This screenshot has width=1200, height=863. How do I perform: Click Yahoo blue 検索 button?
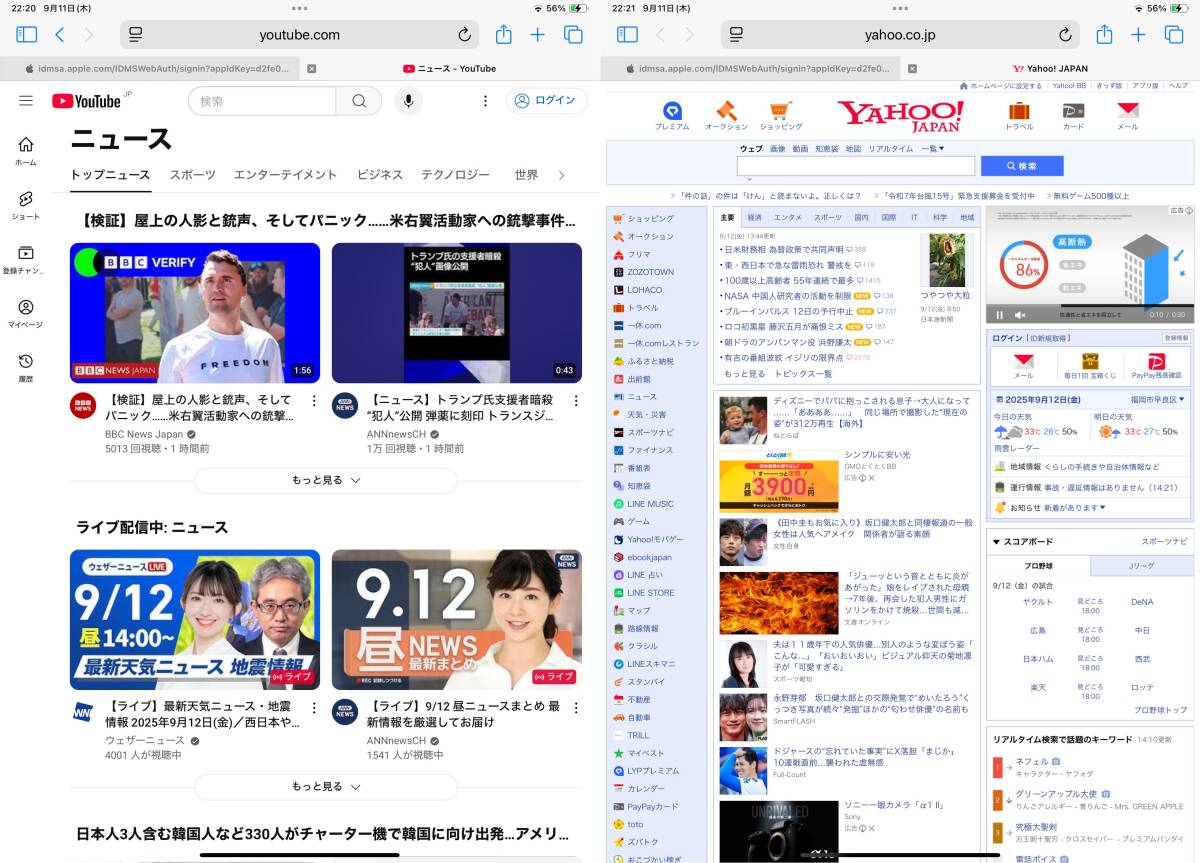click(1022, 166)
